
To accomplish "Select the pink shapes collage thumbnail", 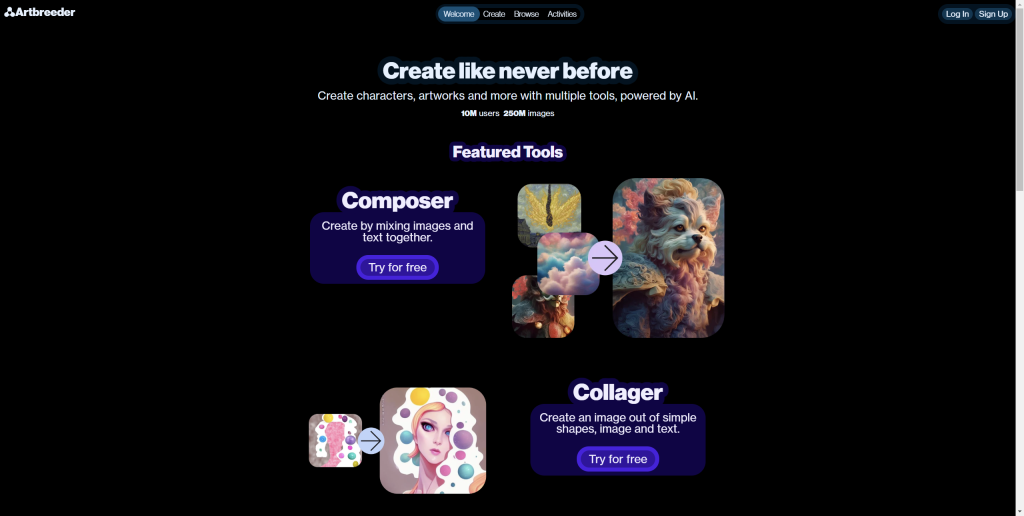I will [335, 440].
